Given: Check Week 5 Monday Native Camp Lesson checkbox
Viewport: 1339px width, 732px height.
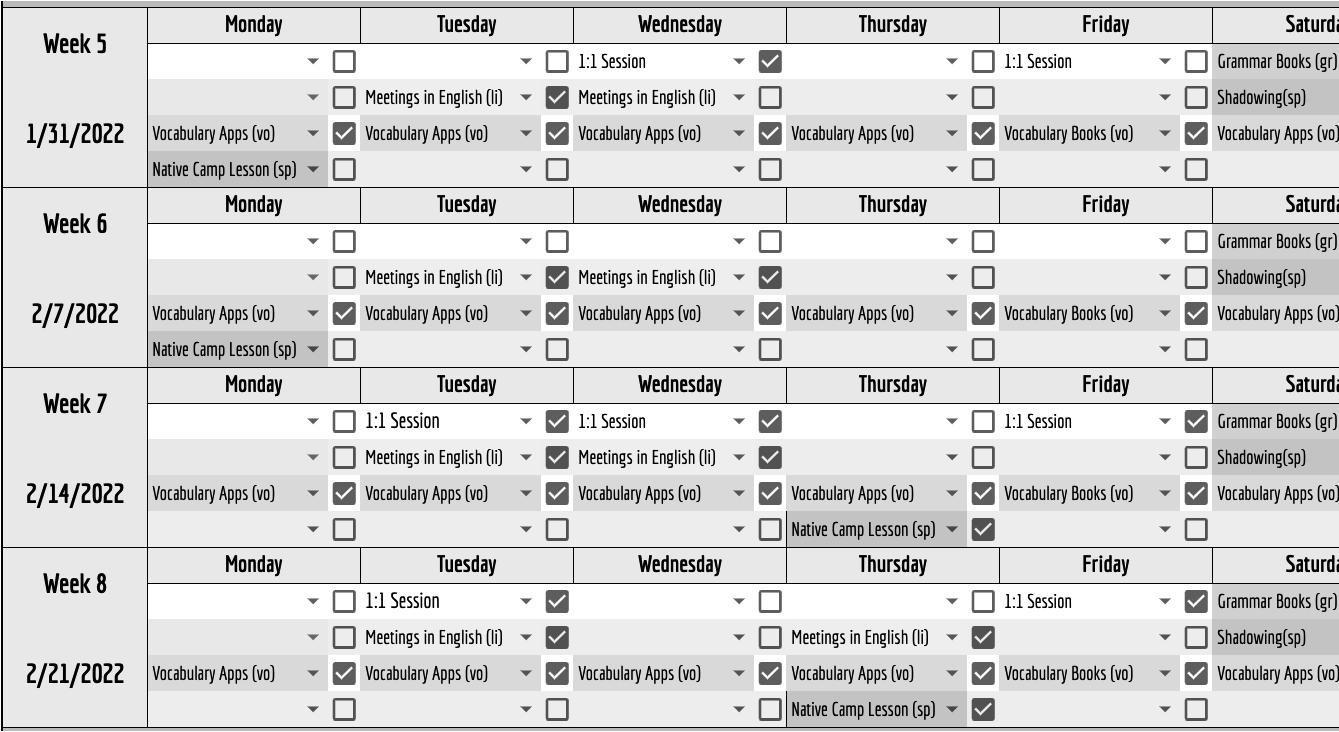Looking at the screenshot, I should pos(344,169).
